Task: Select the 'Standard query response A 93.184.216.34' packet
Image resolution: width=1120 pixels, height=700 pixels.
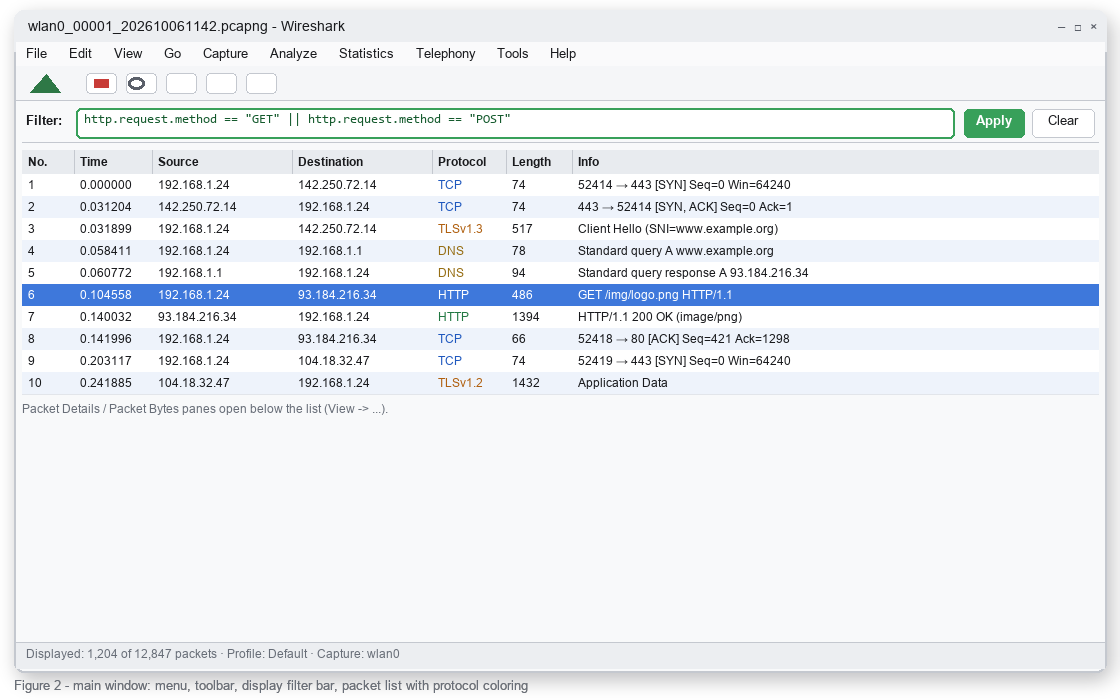Action: pyautogui.click(x=560, y=273)
